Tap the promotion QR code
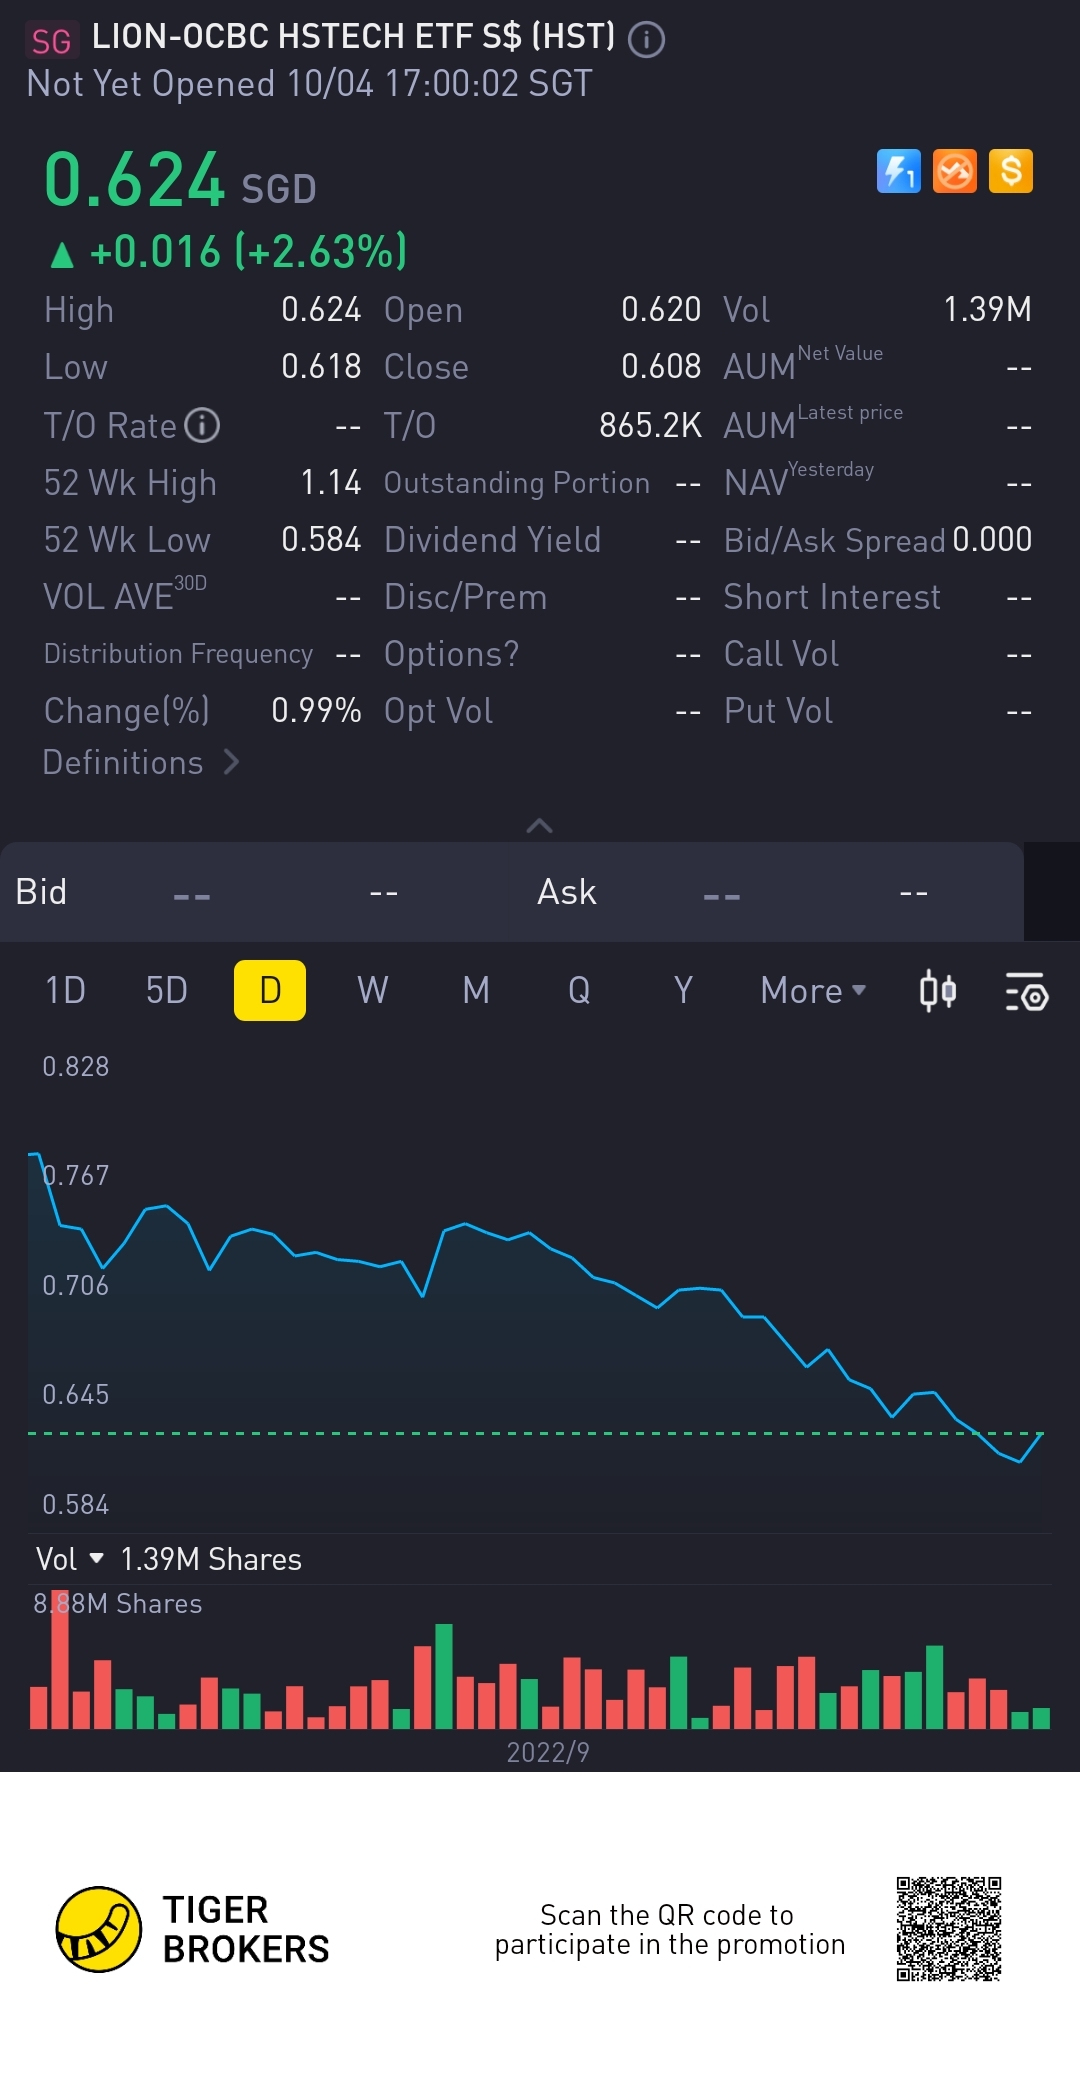The height and width of the screenshot is (2088, 1080). [948, 1929]
